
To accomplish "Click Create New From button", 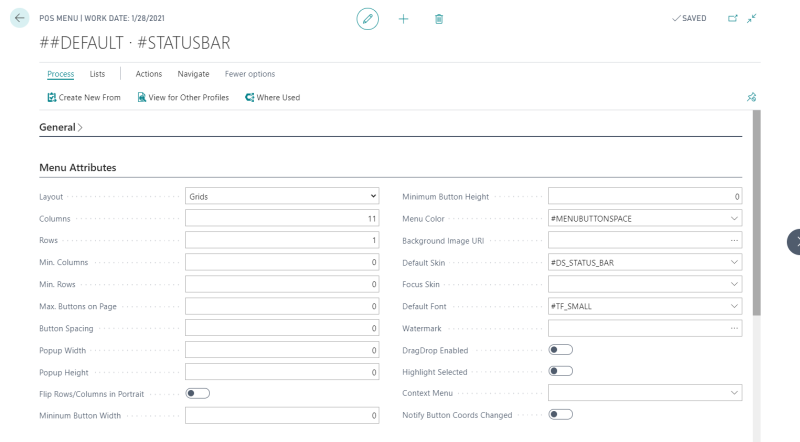I will pyautogui.click(x=84, y=97).
